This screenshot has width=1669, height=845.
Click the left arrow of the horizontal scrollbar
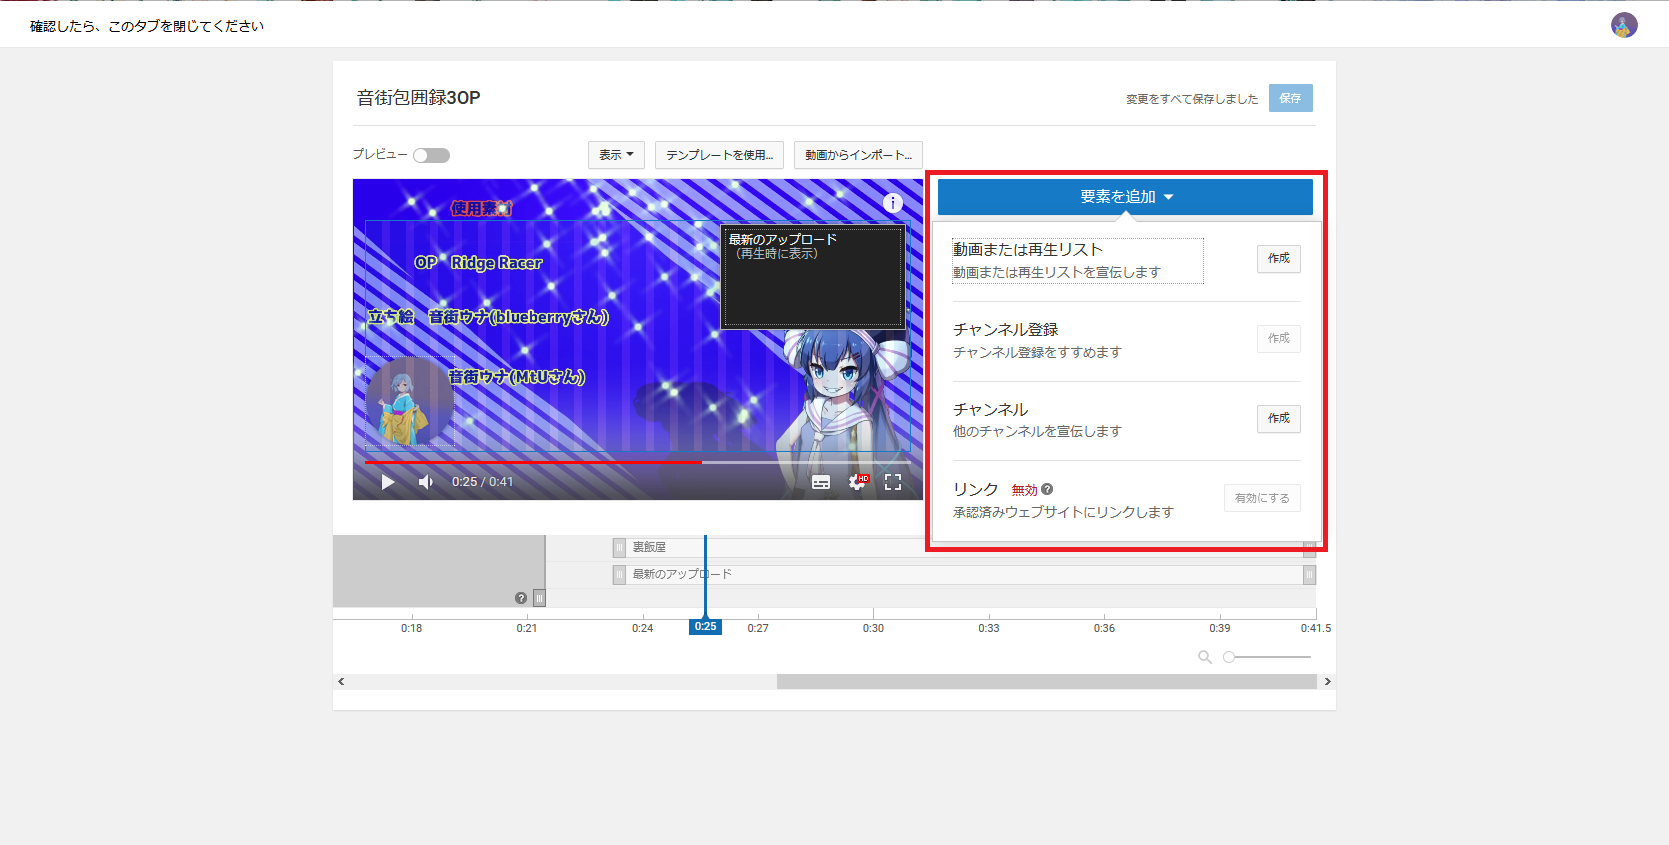pyautogui.click(x=341, y=681)
